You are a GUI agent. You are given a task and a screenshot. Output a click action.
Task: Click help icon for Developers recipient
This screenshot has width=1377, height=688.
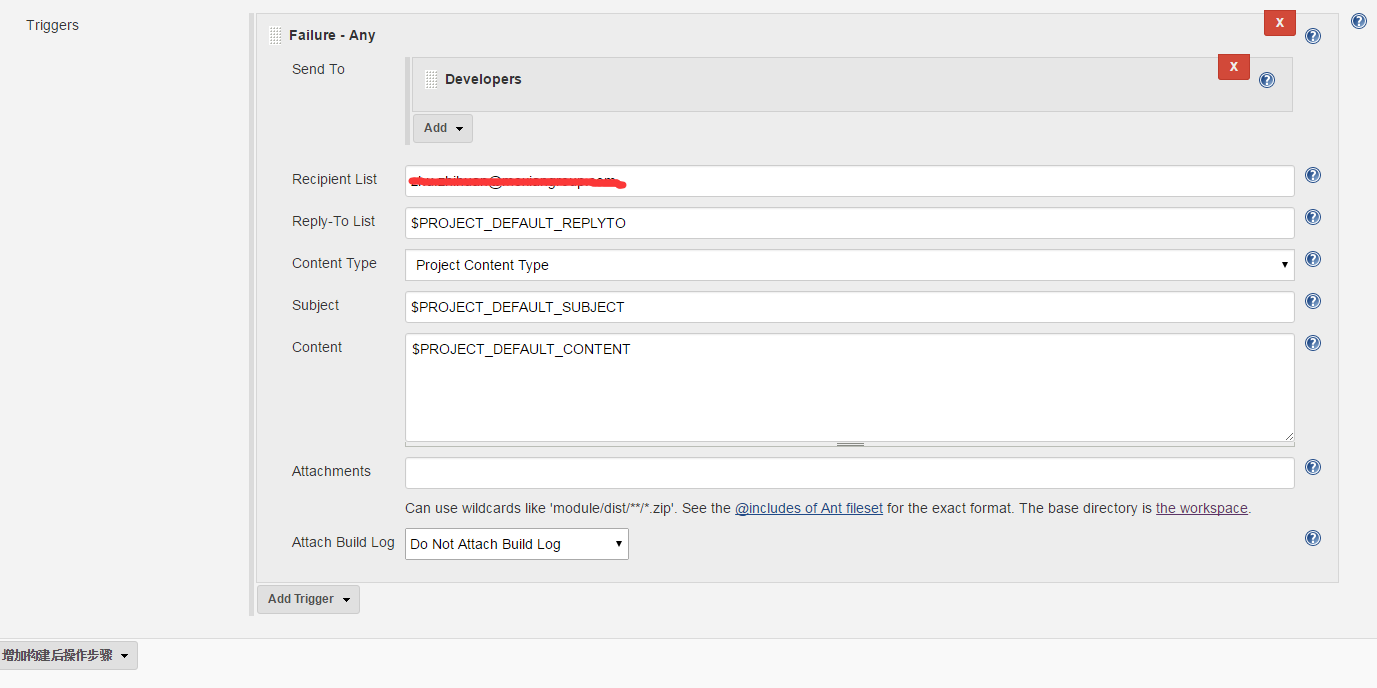(x=1267, y=80)
